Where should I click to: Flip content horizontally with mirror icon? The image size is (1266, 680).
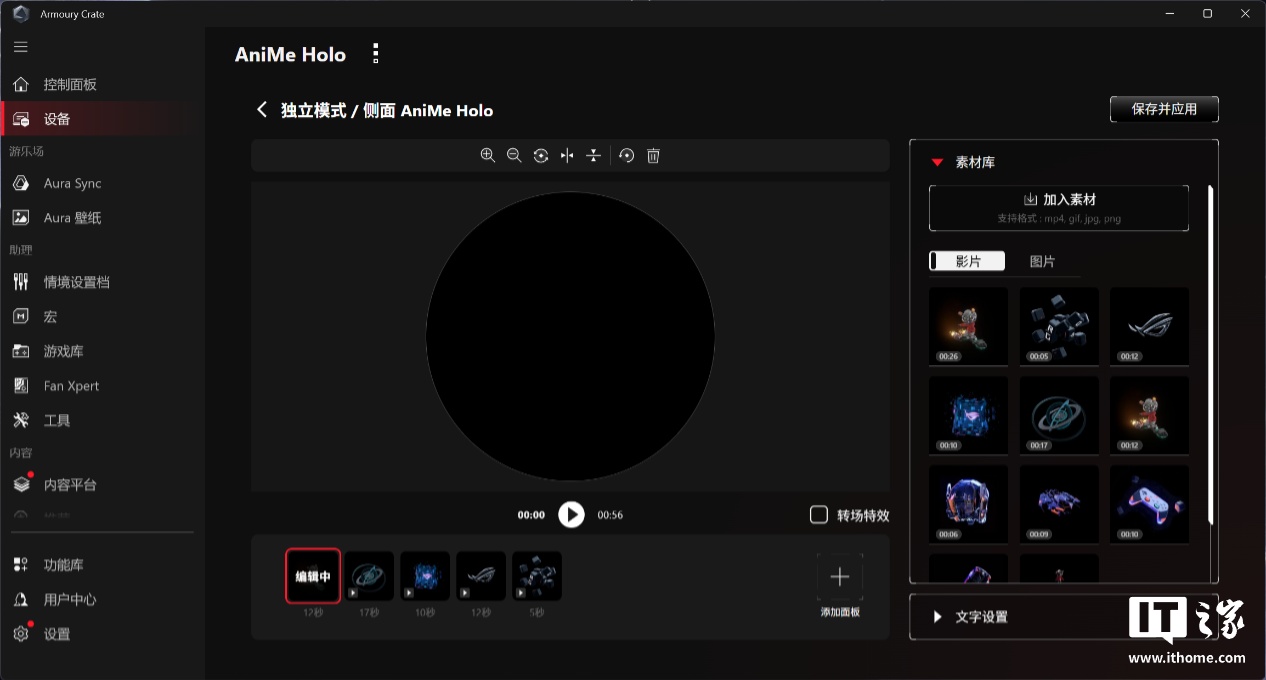(567, 155)
